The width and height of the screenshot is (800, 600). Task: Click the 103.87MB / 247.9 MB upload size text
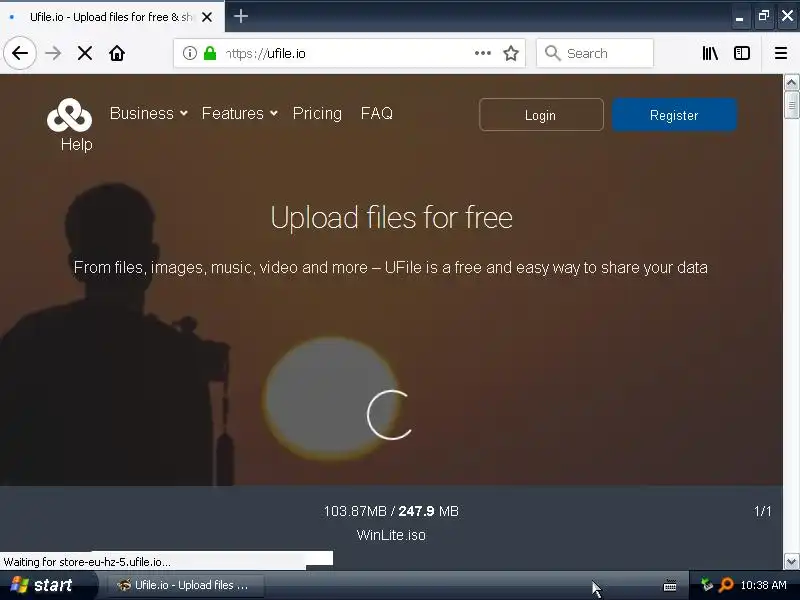(x=391, y=511)
